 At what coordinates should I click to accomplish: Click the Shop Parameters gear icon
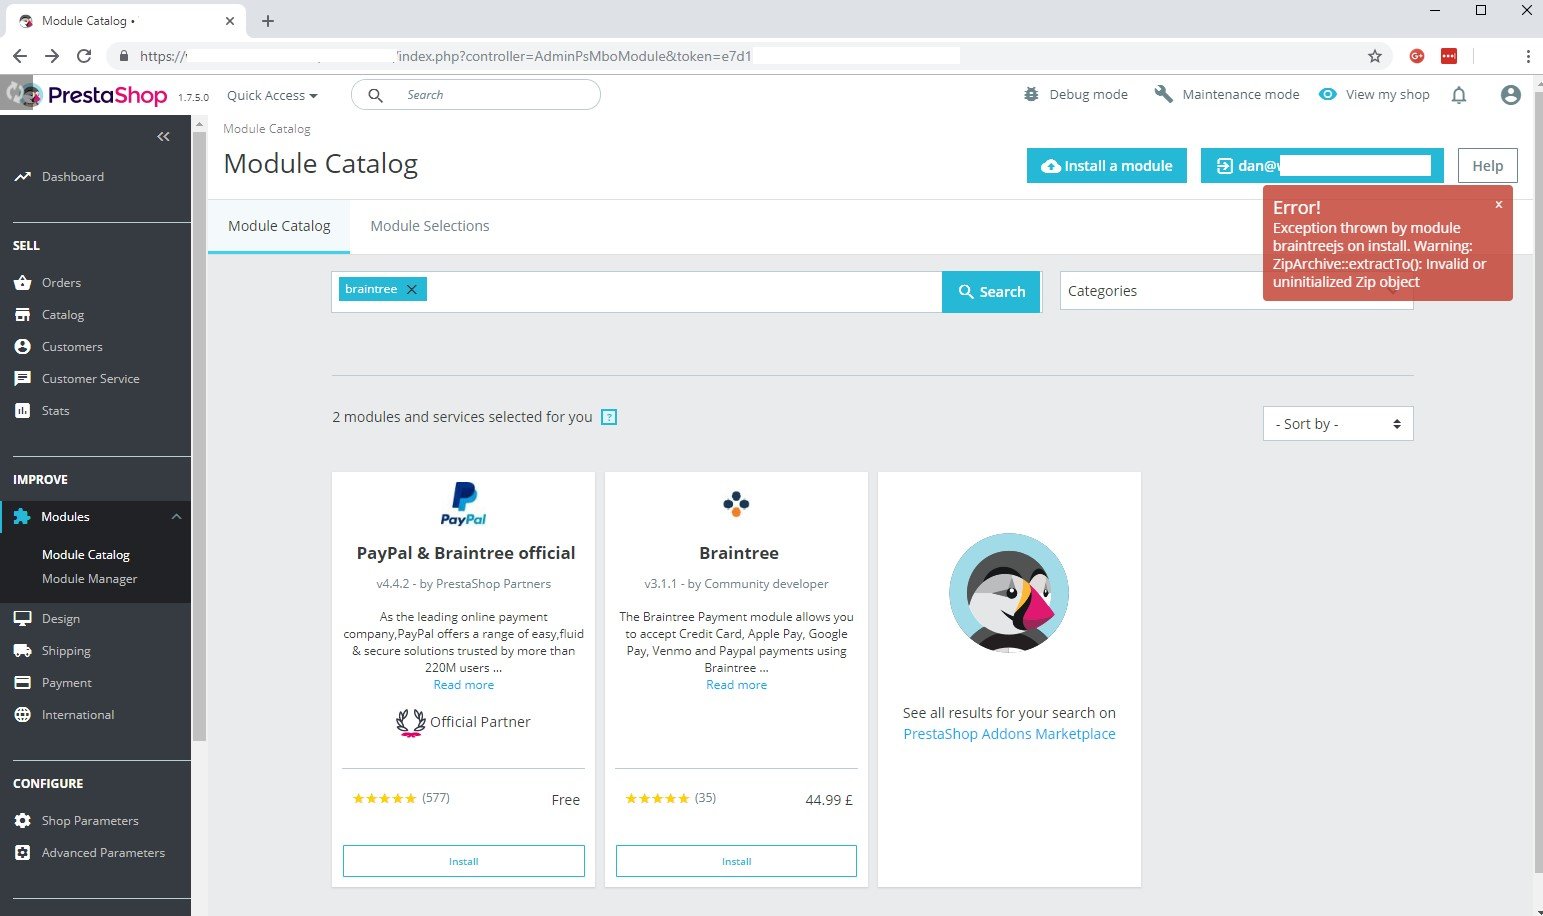[x=22, y=821]
